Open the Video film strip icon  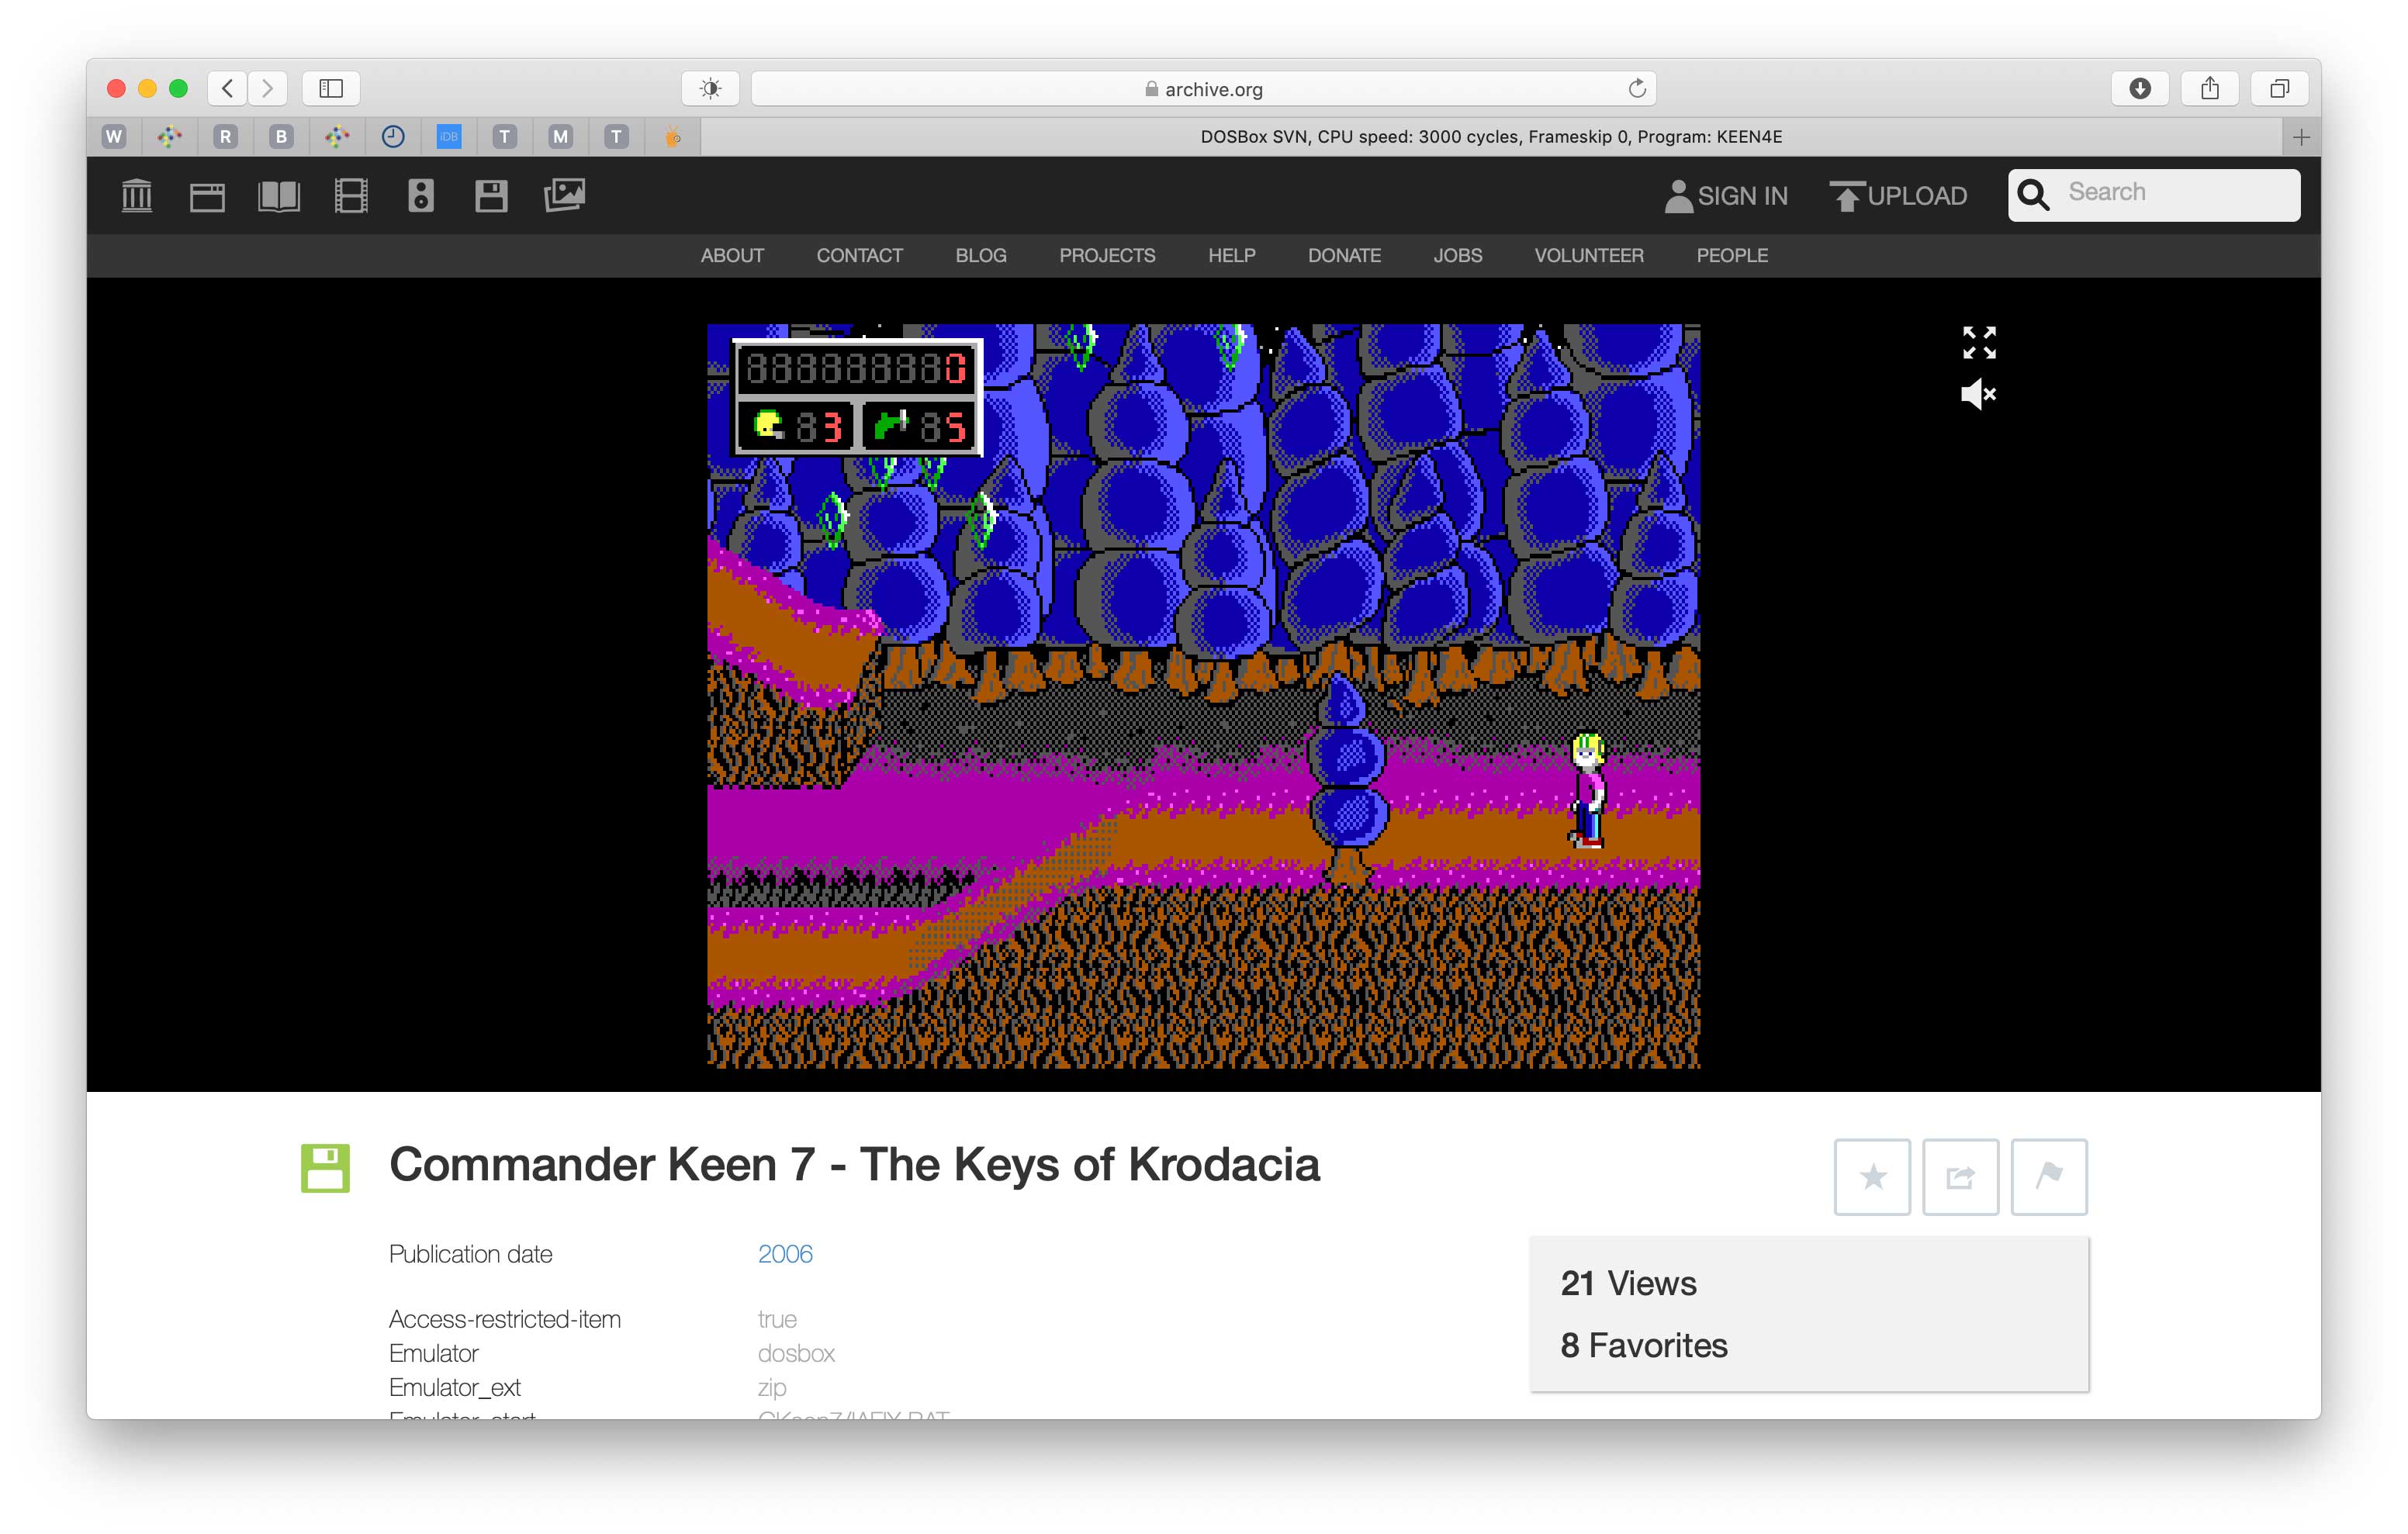(x=350, y=195)
